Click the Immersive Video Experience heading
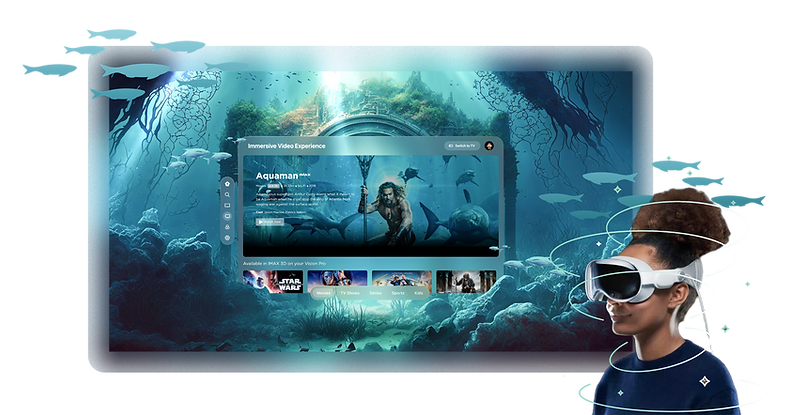The width and height of the screenshot is (788, 415). point(286,146)
